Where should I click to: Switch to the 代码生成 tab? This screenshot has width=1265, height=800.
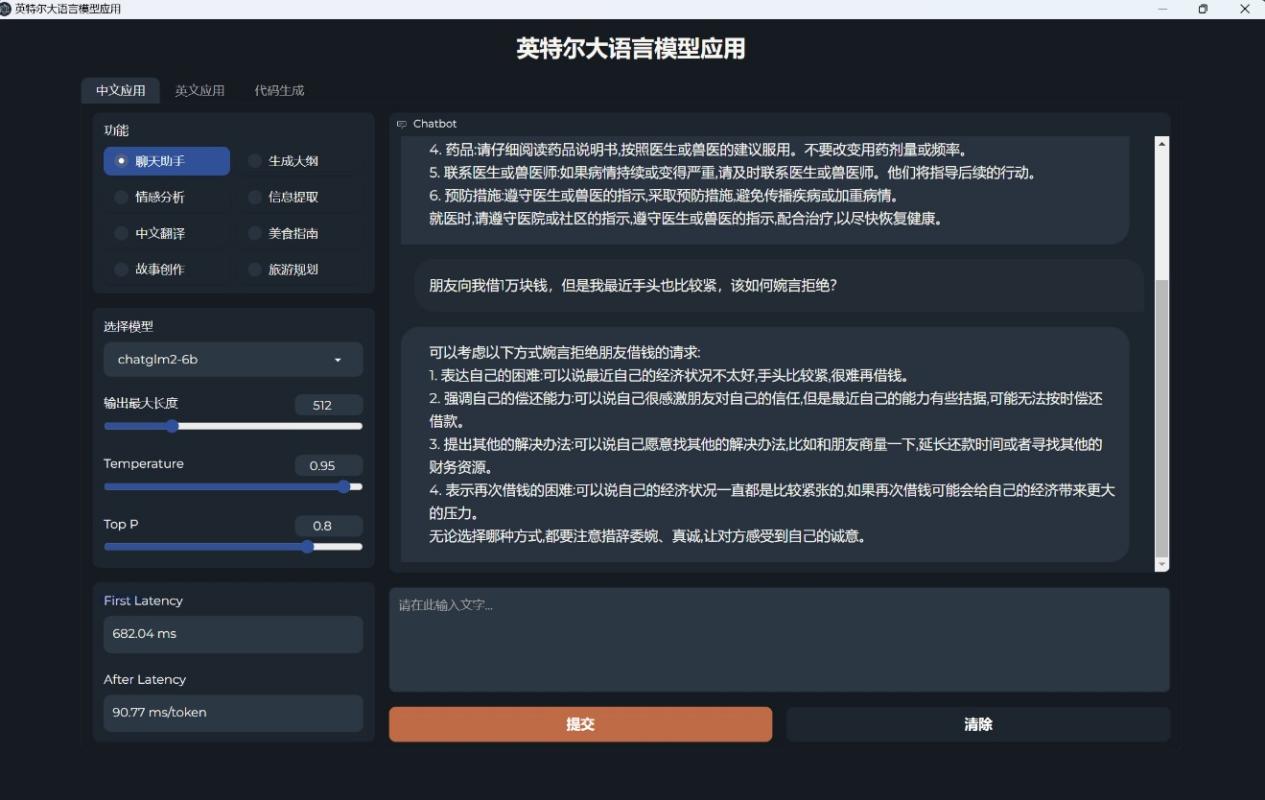279,90
